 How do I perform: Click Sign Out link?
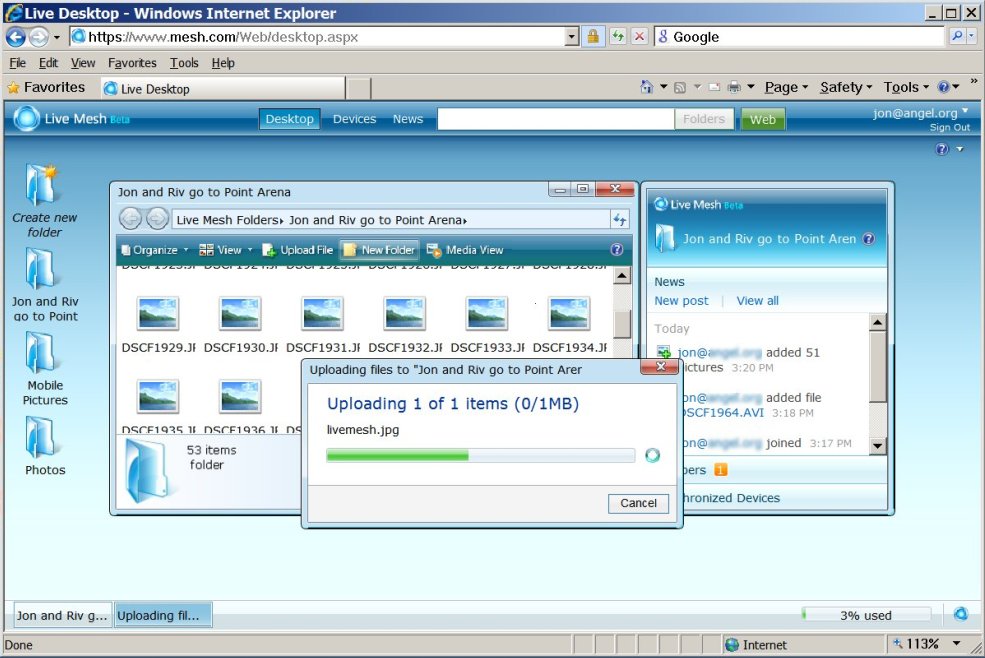click(950, 128)
